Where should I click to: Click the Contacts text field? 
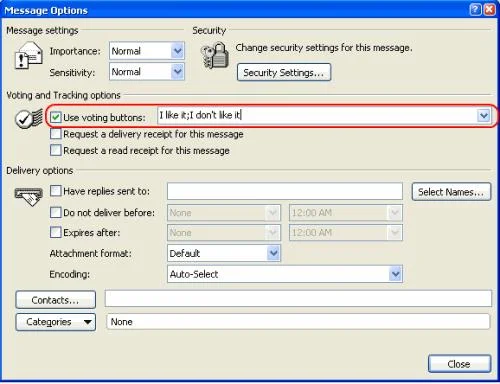(298, 298)
